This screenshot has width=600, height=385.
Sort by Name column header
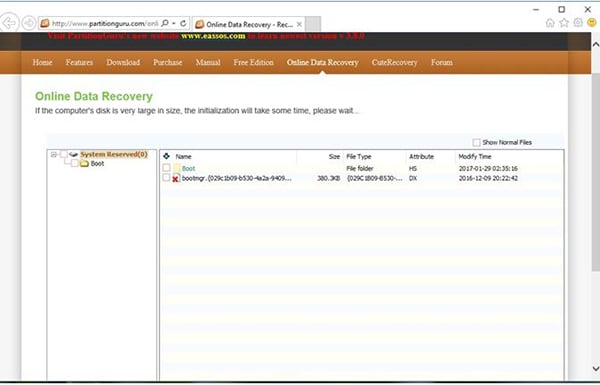point(183,157)
